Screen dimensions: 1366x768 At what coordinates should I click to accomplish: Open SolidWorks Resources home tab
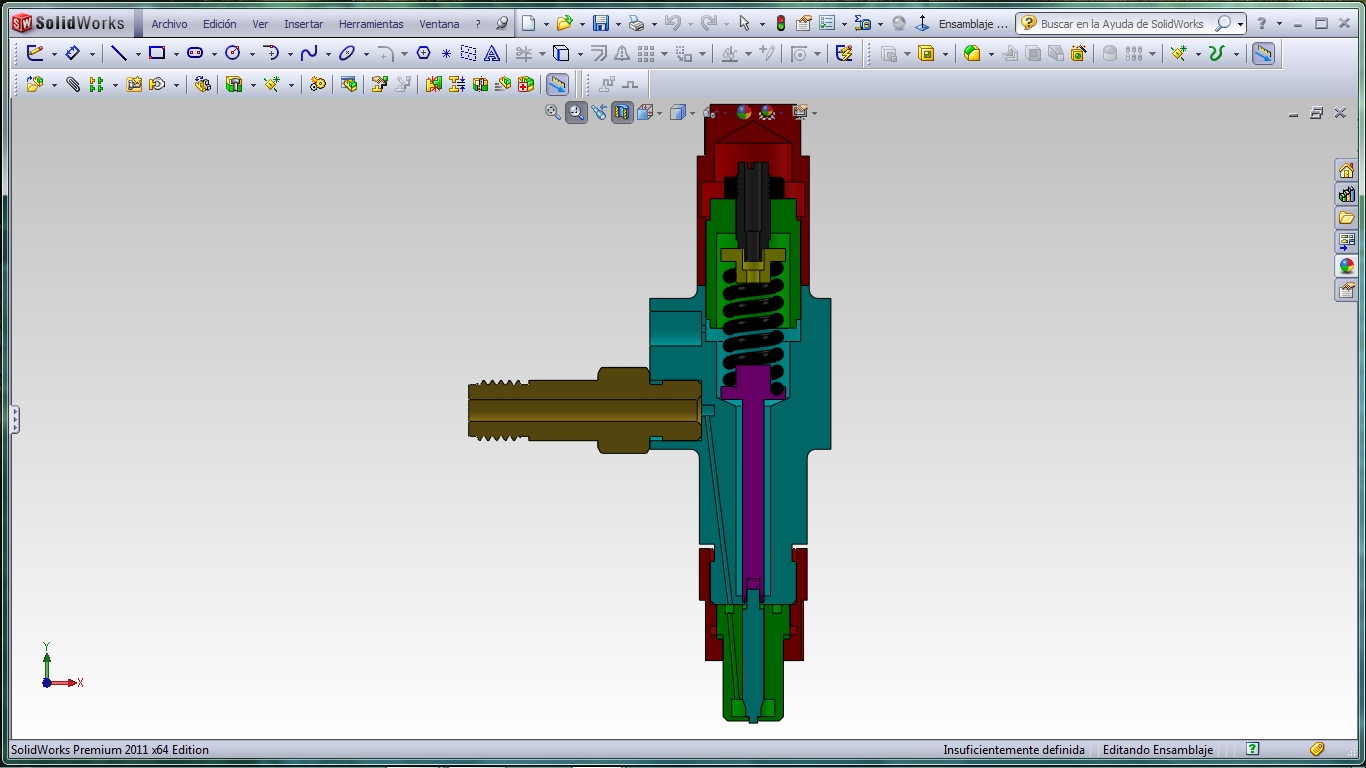click(x=1346, y=170)
